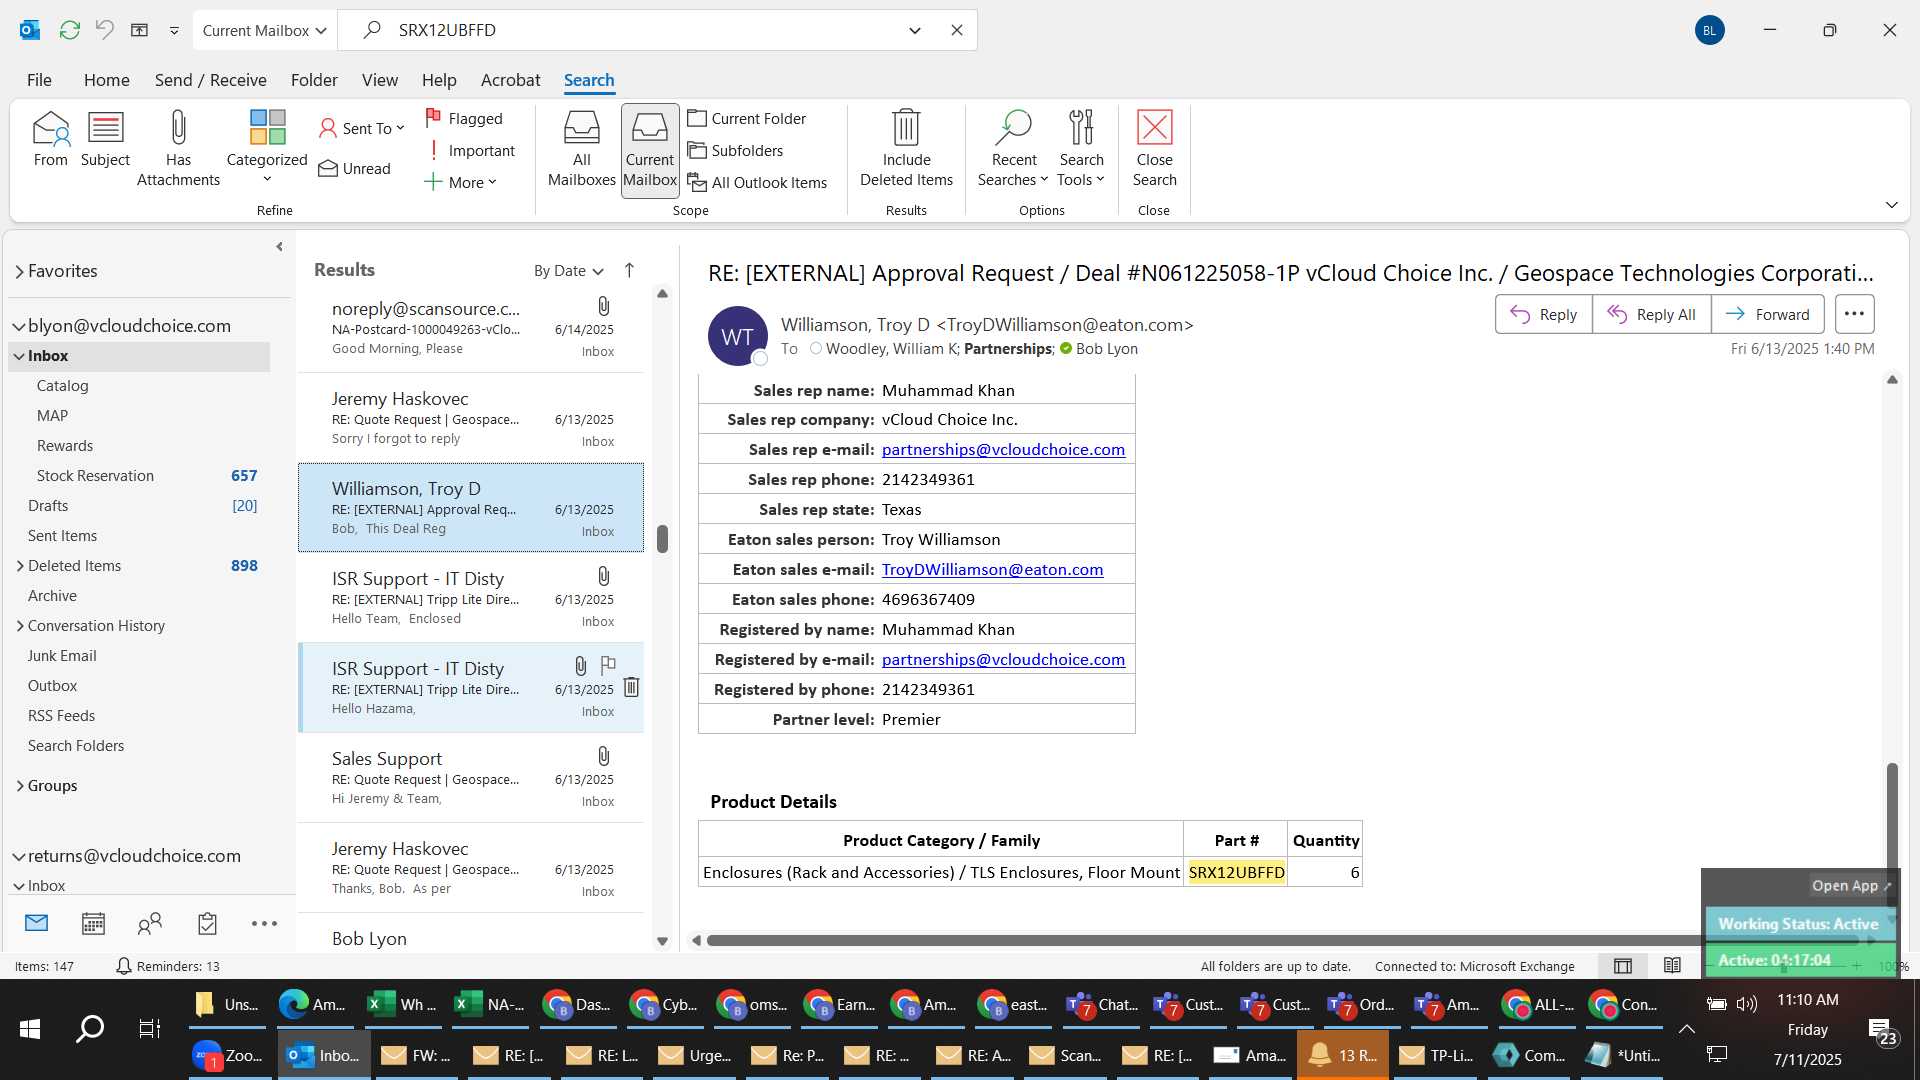Open Search Tools dropdown
The height and width of the screenshot is (1080, 1920).
coord(1081,149)
